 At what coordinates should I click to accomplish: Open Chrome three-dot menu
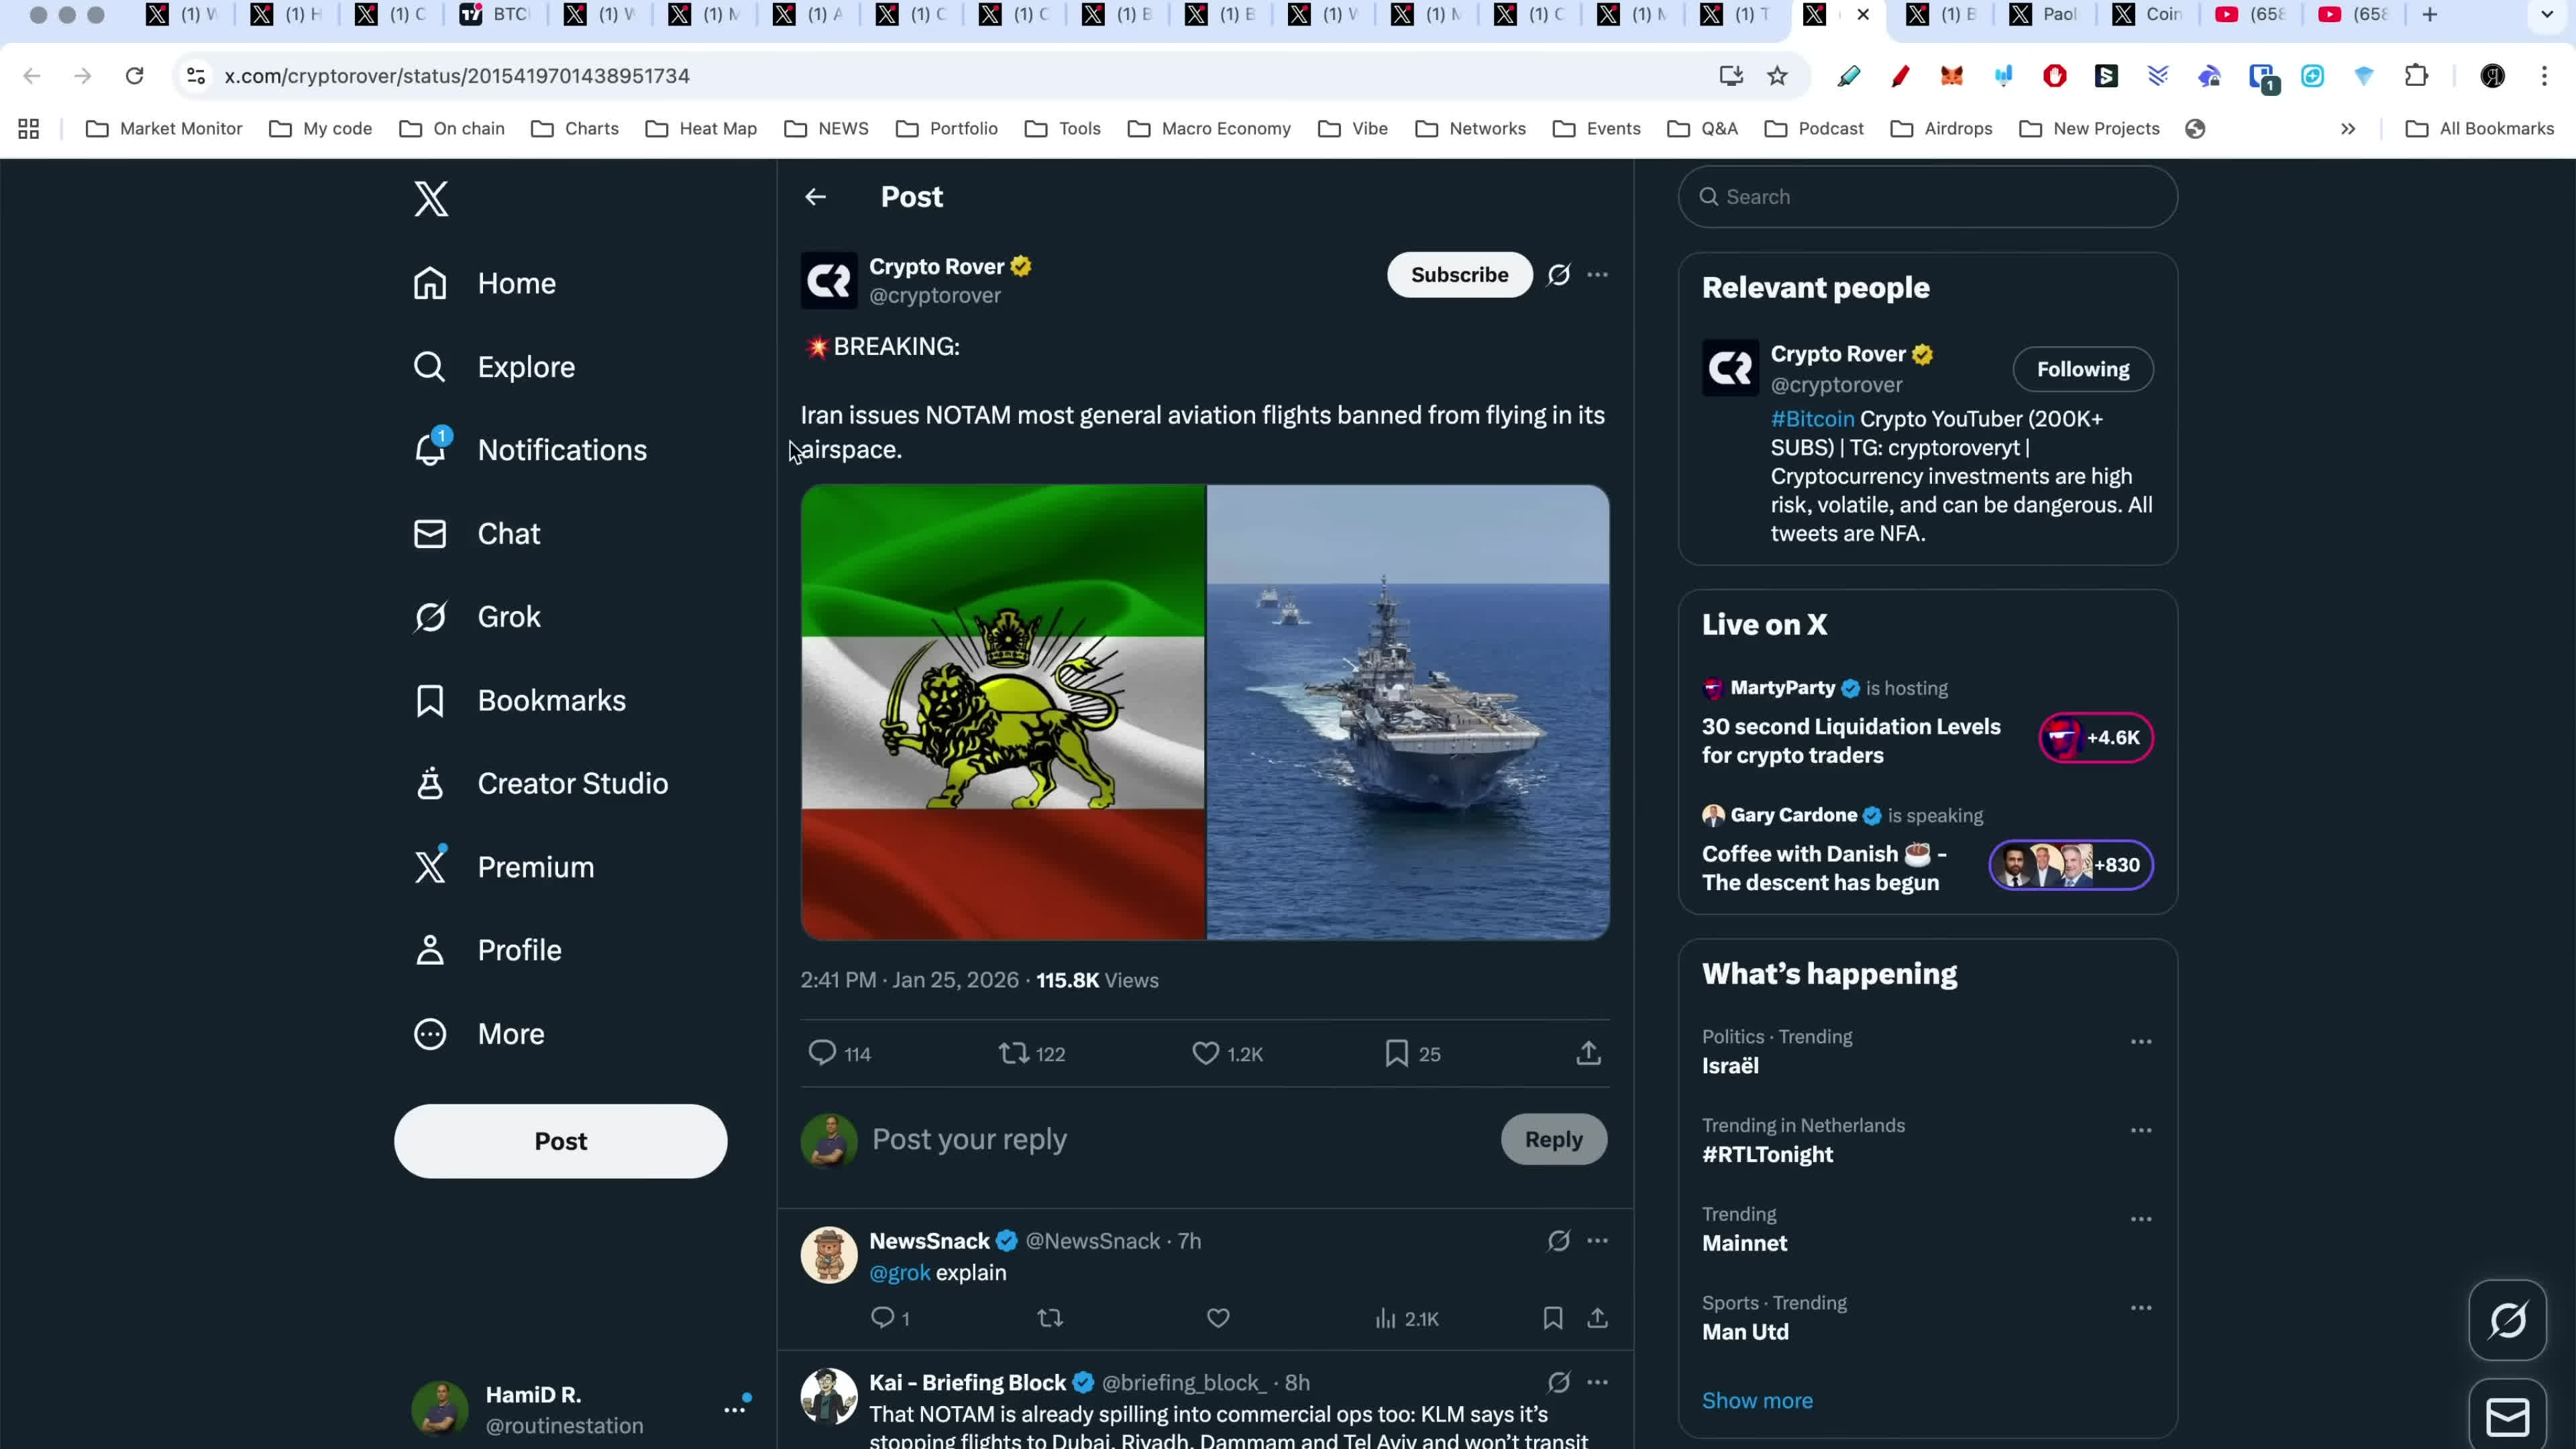[x=2544, y=76]
